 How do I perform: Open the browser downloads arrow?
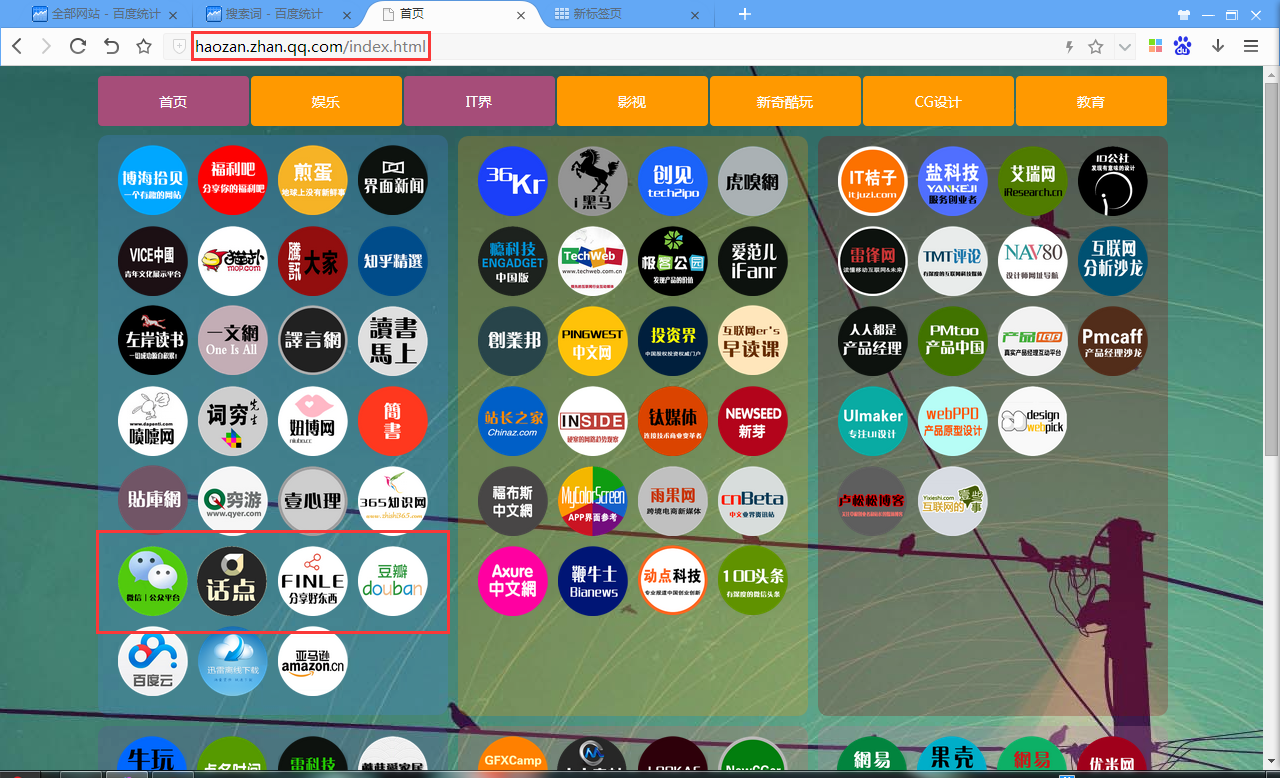[1218, 46]
